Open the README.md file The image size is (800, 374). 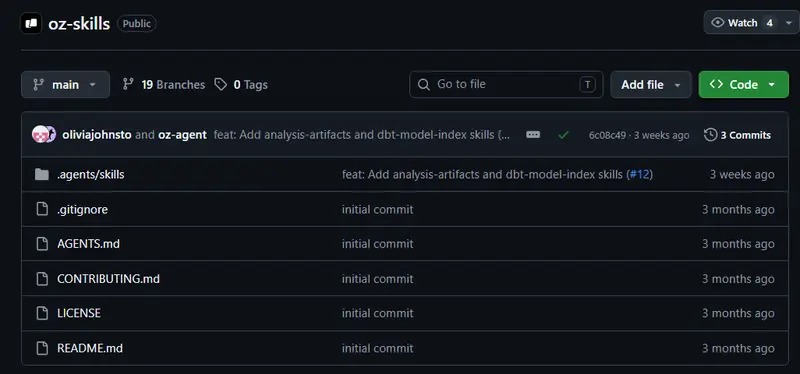(x=90, y=348)
